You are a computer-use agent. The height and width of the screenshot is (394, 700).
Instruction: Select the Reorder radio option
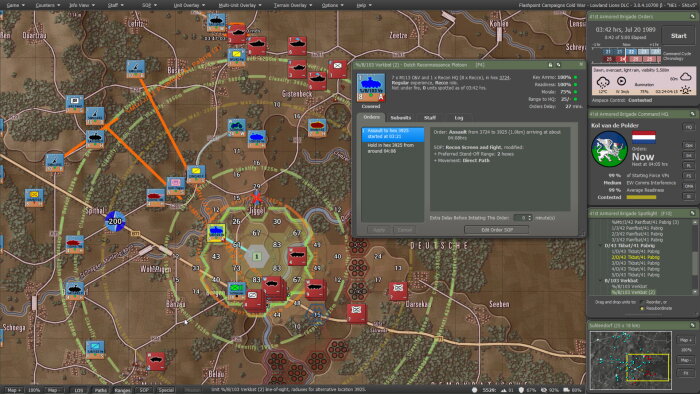642,302
